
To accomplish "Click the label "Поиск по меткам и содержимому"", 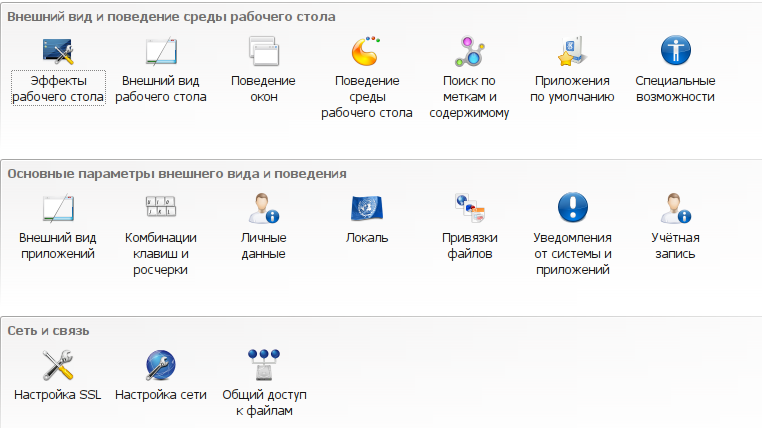I will click(x=469, y=96).
